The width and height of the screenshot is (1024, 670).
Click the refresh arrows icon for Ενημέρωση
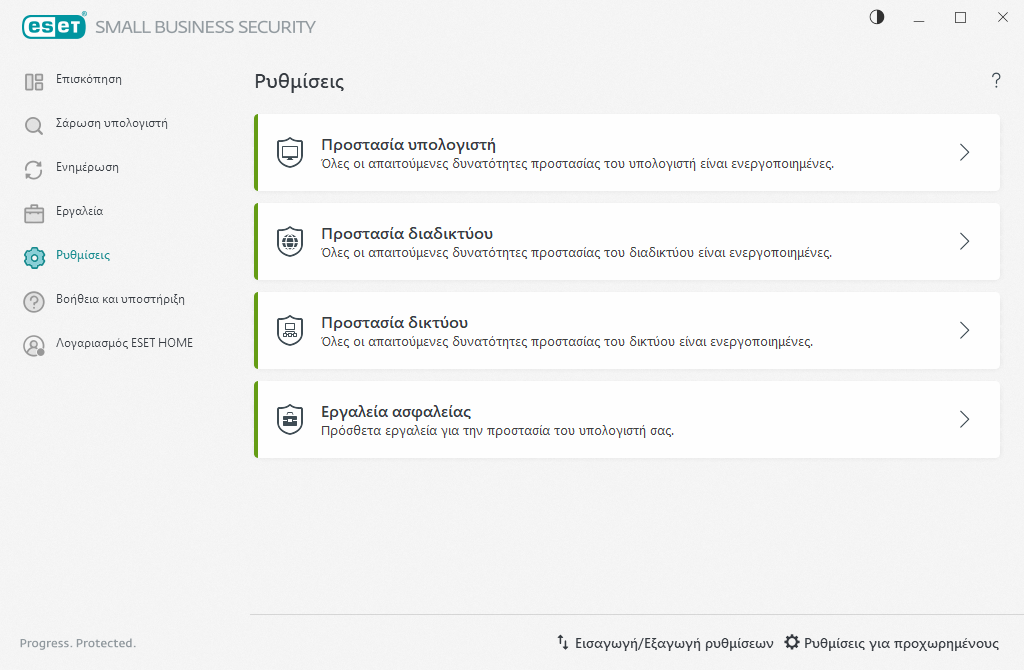click(34, 170)
